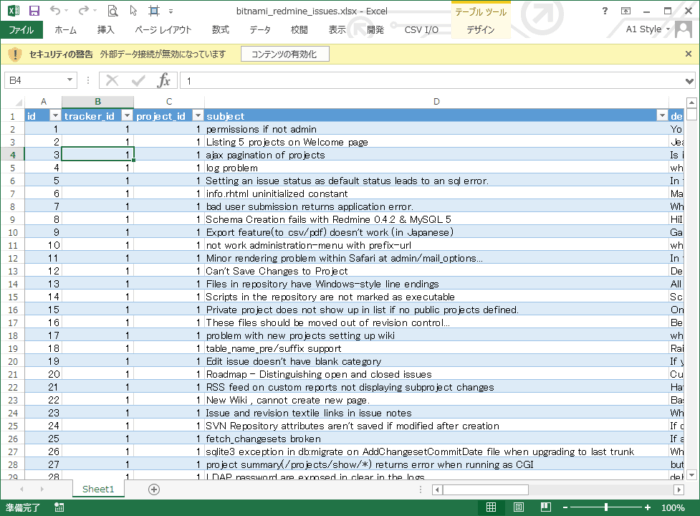Click the crop-frame icon in quick access toolbar
The image size is (700, 516).
(x=154, y=11)
